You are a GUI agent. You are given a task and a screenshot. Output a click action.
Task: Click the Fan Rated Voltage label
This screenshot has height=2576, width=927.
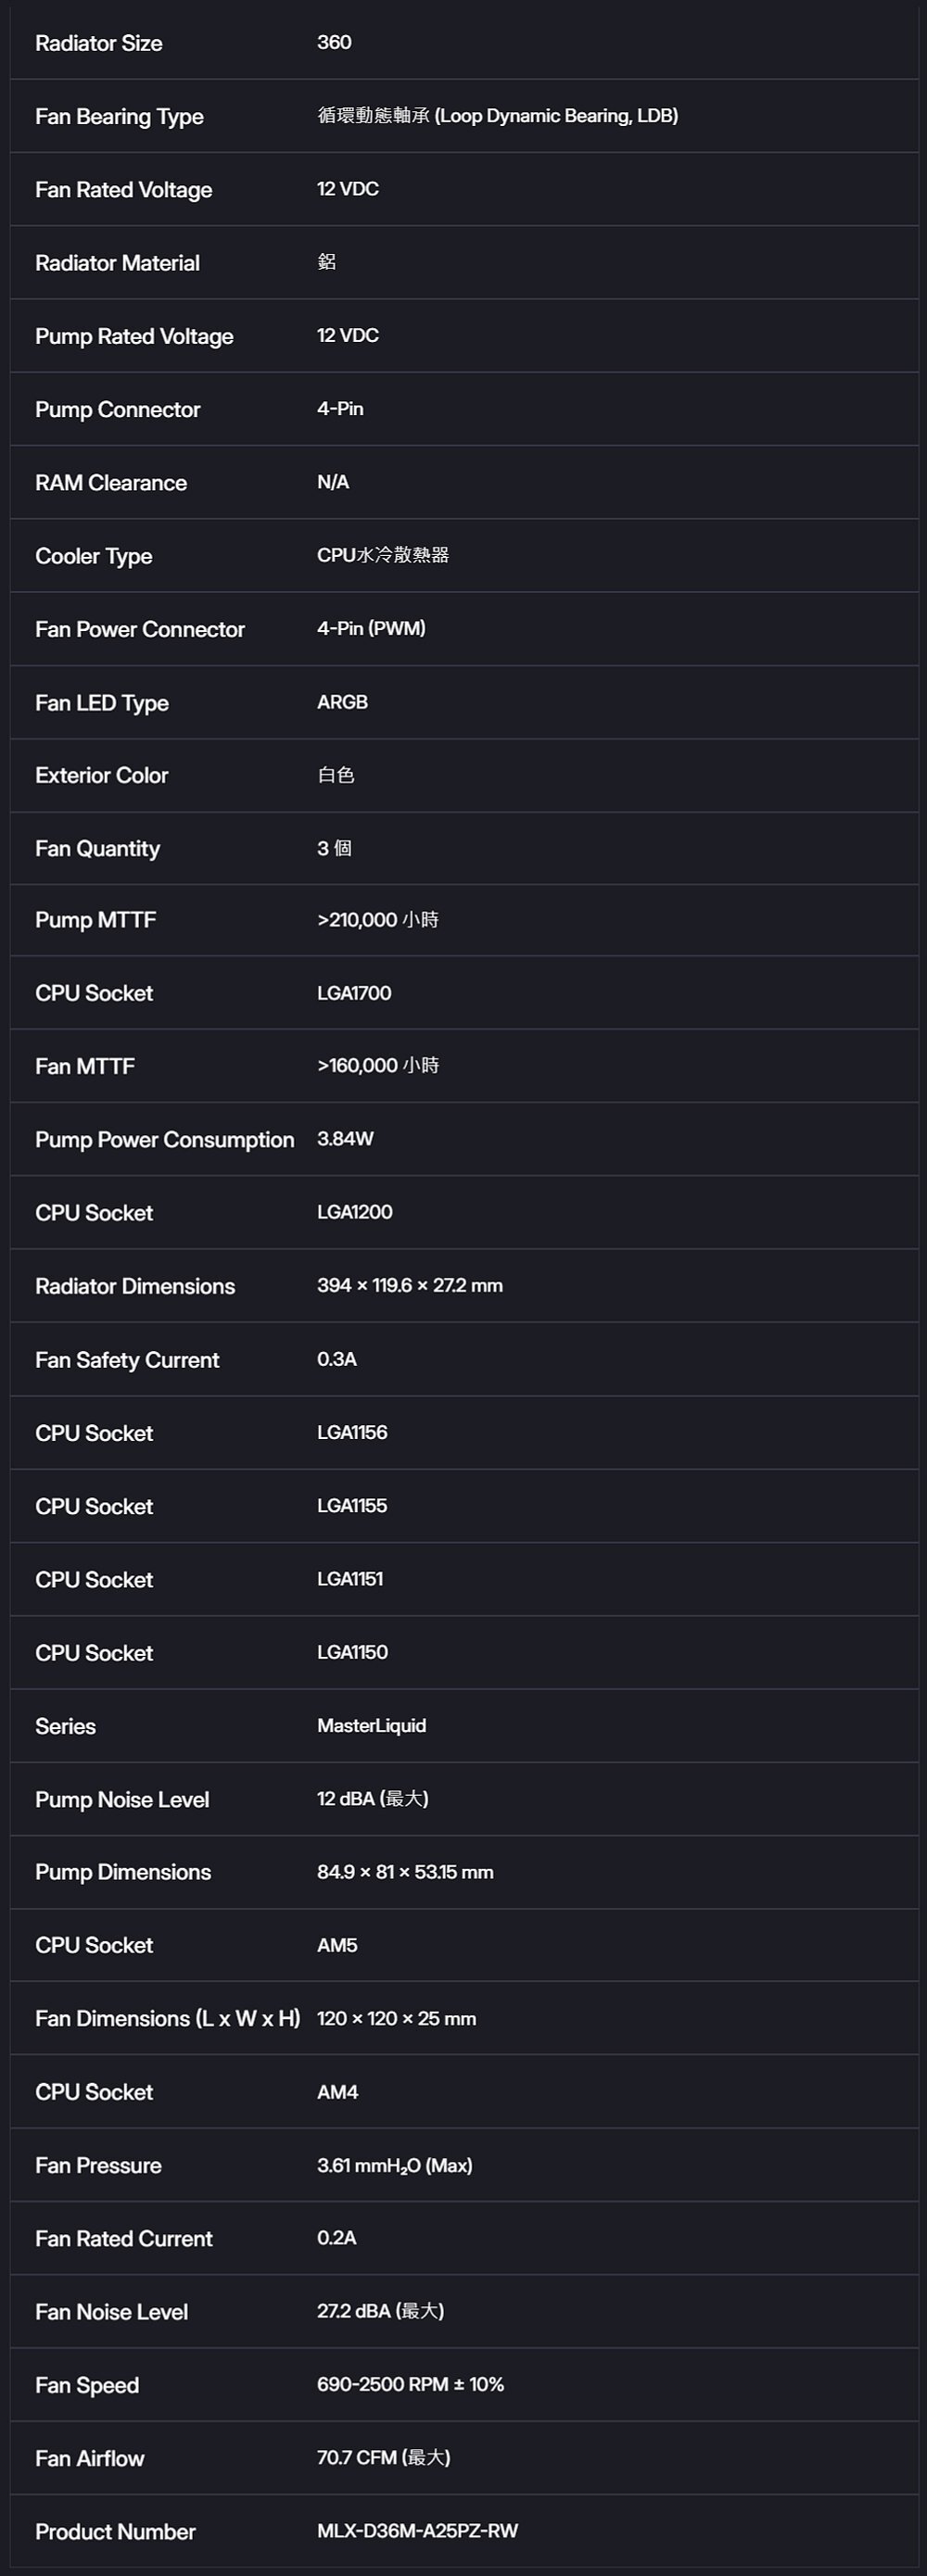point(123,190)
